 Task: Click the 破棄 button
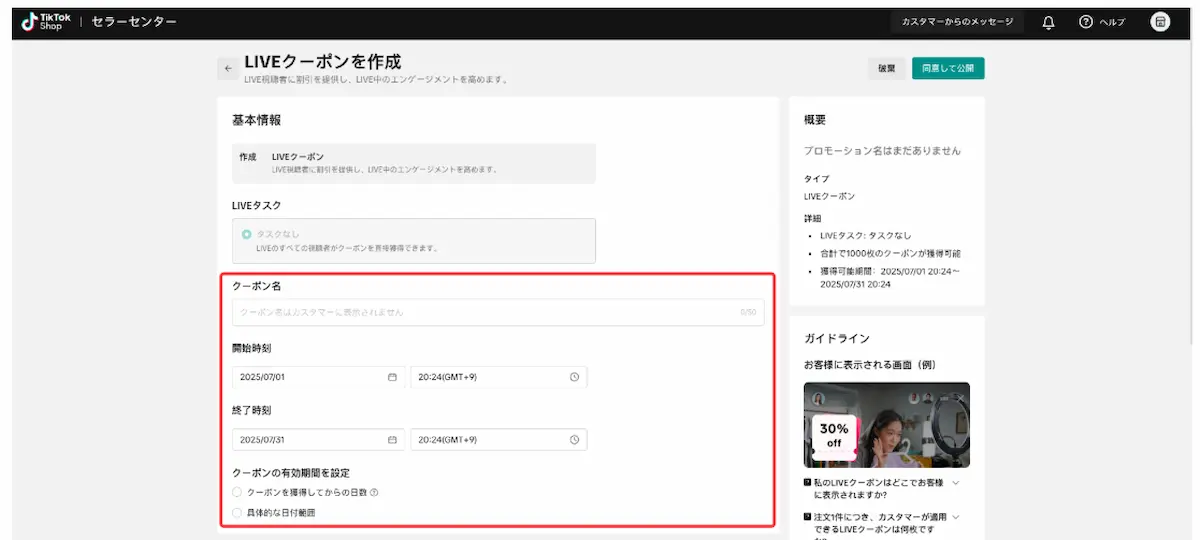click(886, 68)
